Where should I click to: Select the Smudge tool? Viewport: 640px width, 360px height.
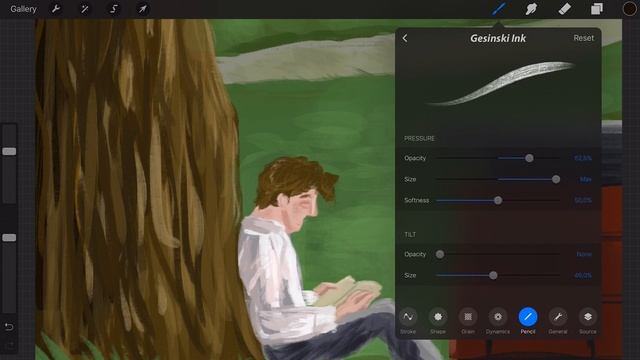pos(531,9)
